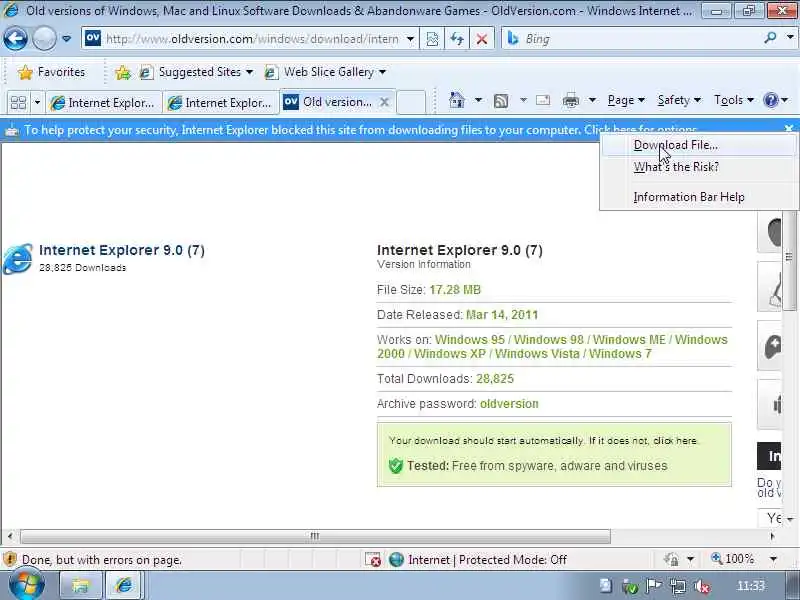Expand the address bar URL history dropdown
This screenshot has height=600, width=800.
coord(410,39)
